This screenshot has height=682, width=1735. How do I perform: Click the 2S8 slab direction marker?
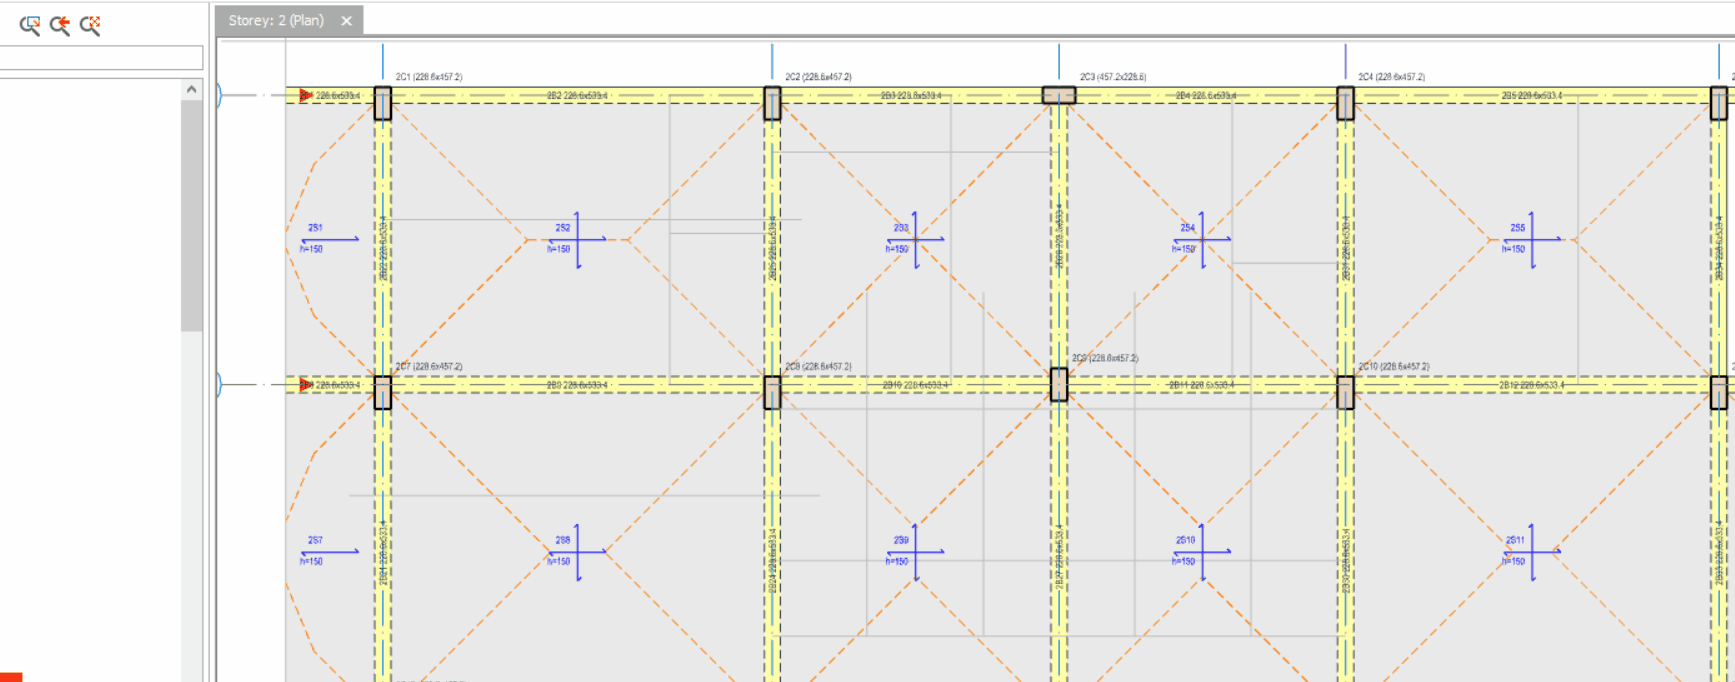[577, 552]
